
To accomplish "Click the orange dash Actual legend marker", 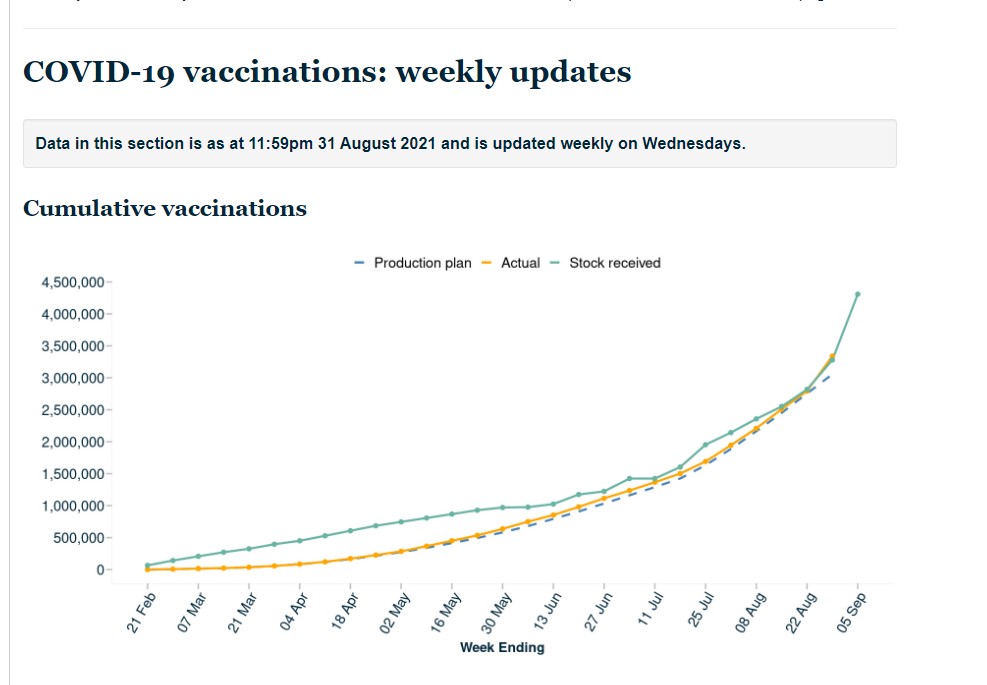I will (488, 263).
